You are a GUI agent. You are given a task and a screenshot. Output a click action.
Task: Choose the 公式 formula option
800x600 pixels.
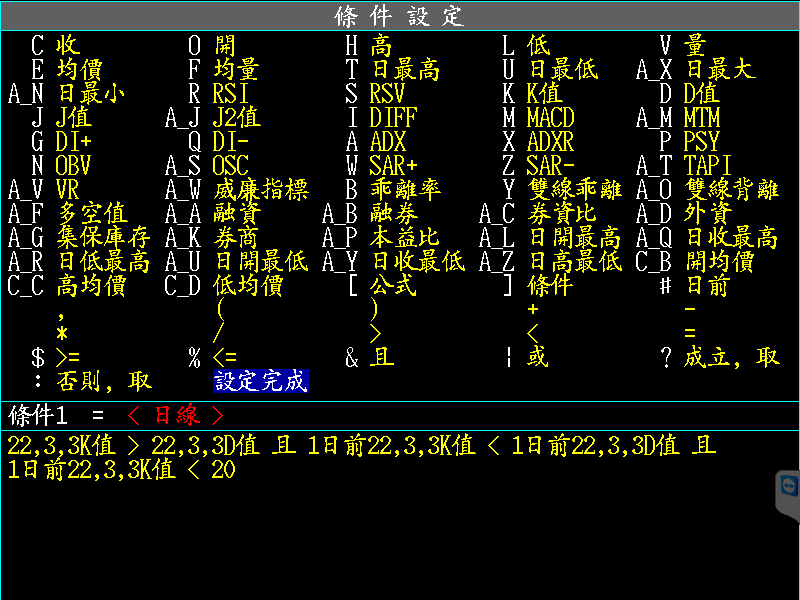click(x=393, y=285)
